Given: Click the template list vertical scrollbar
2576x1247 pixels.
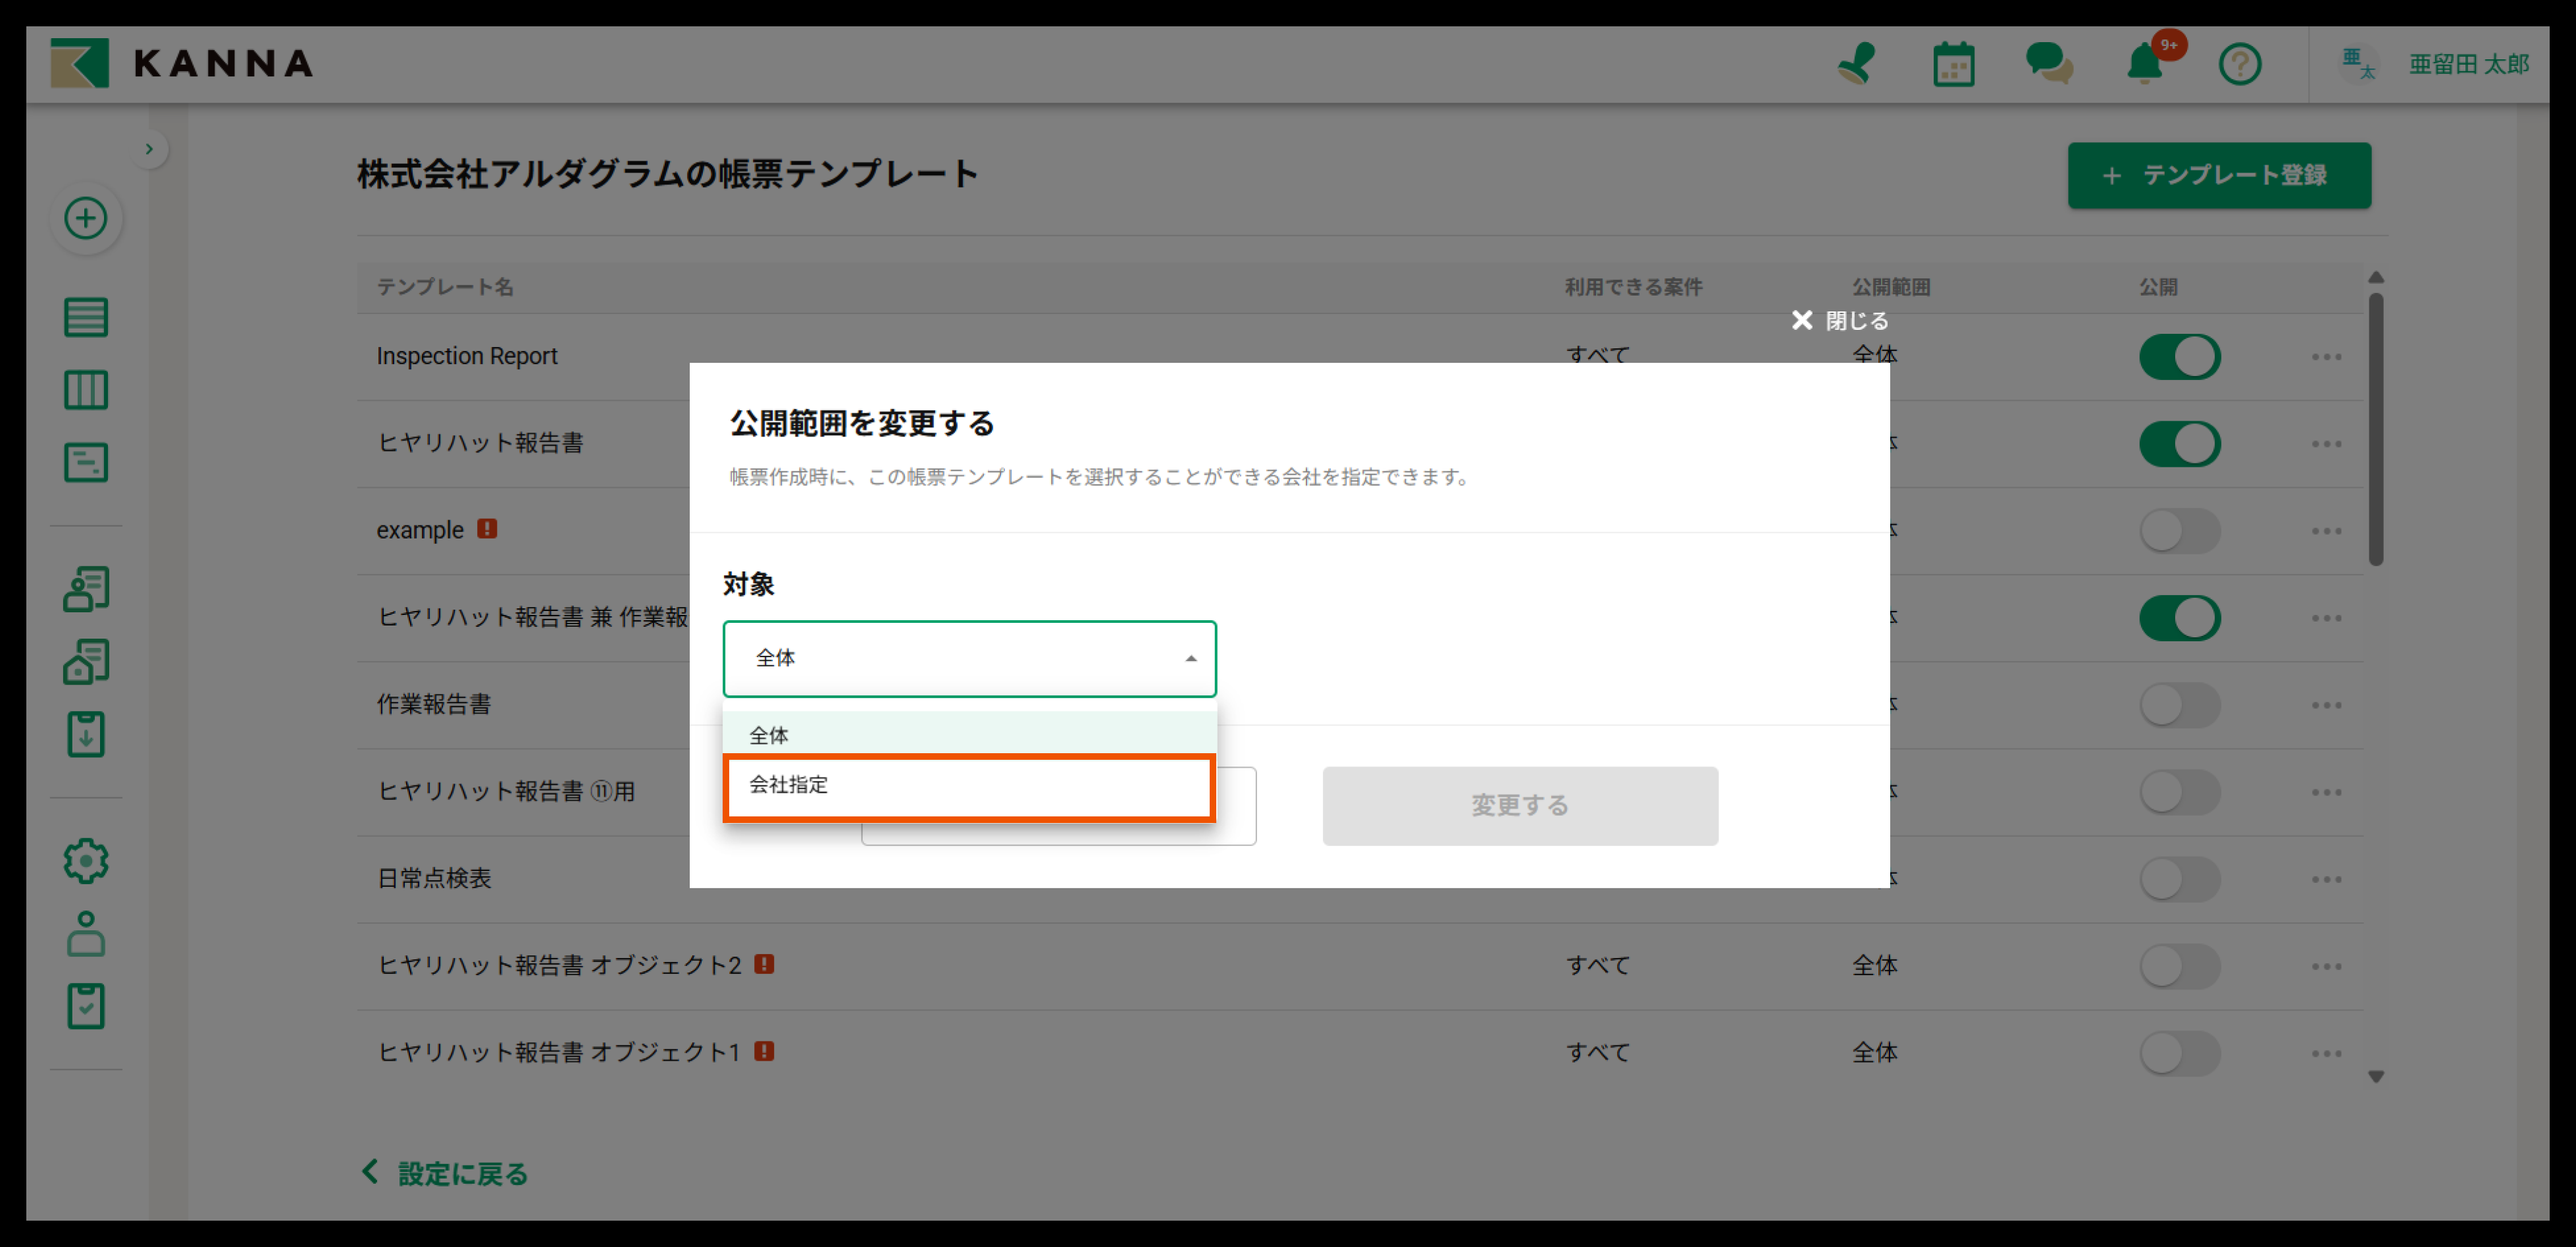Looking at the screenshot, I should (x=2376, y=430).
